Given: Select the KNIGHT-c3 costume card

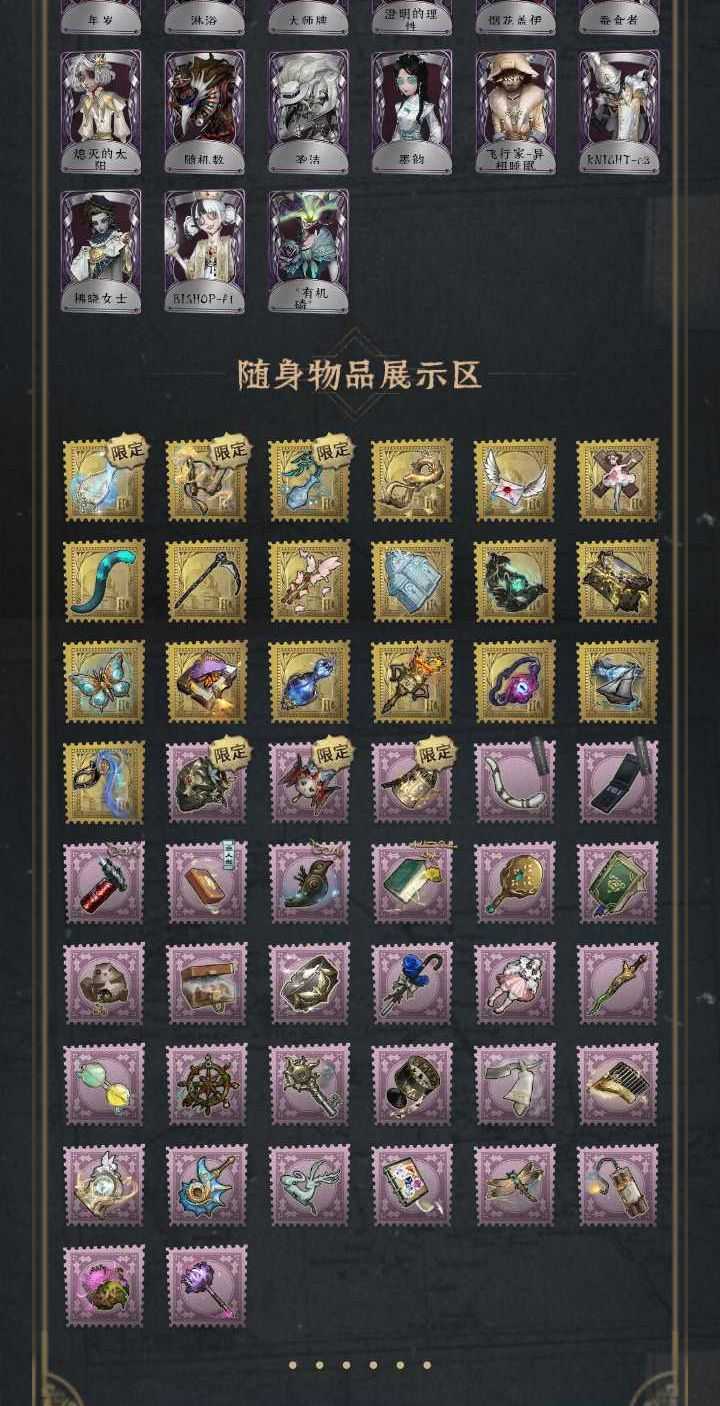Looking at the screenshot, I should (x=619, y=112).
